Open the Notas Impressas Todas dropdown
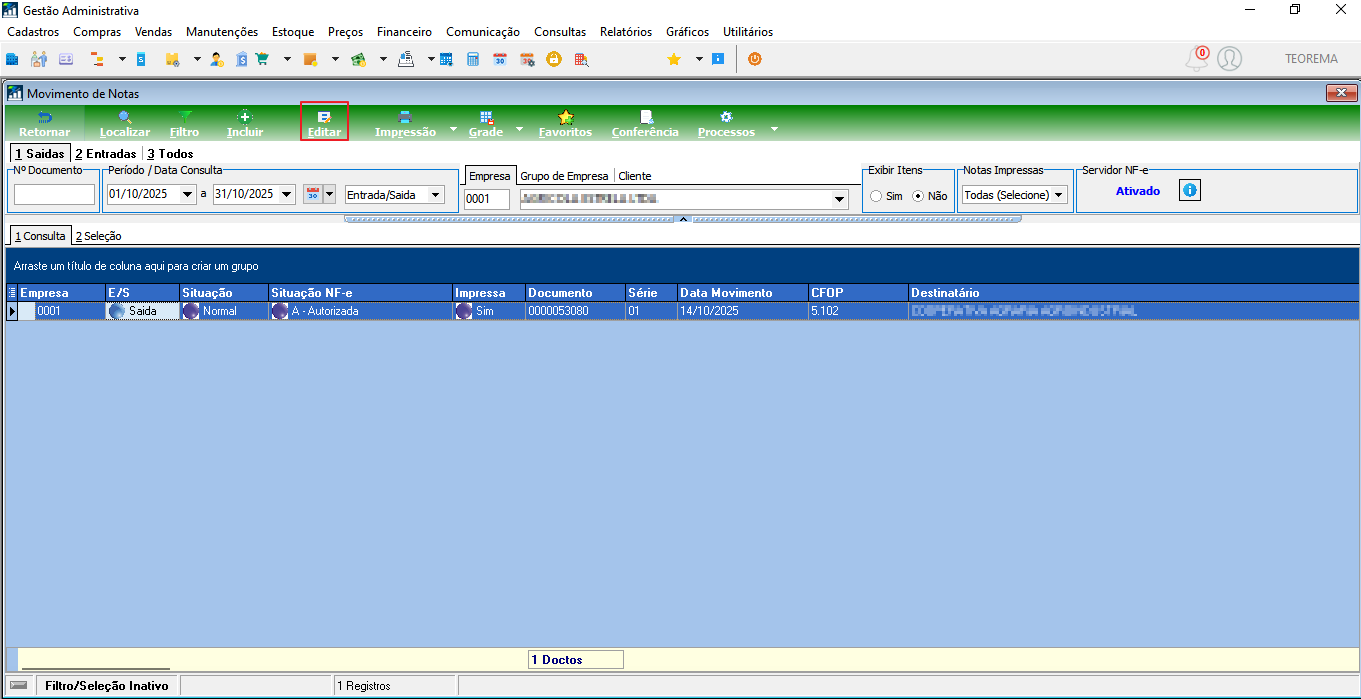 (x=1014, y=195)
